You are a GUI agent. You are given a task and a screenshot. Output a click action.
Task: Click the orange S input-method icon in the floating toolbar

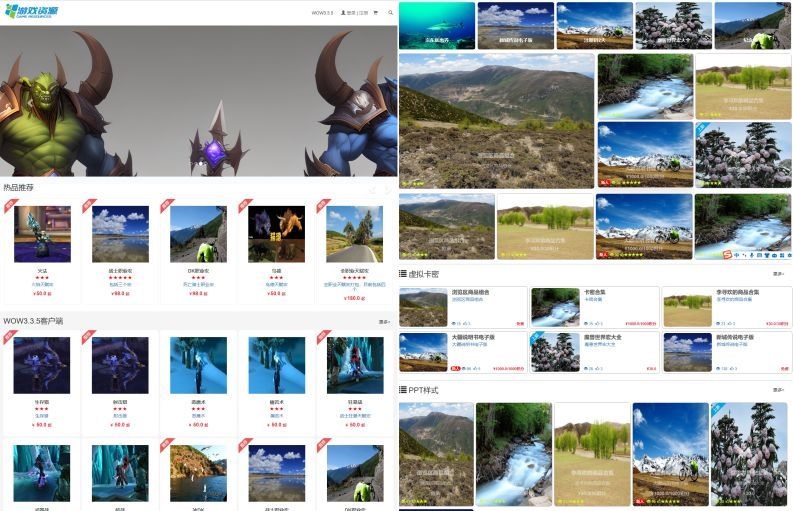pos(727,254)
